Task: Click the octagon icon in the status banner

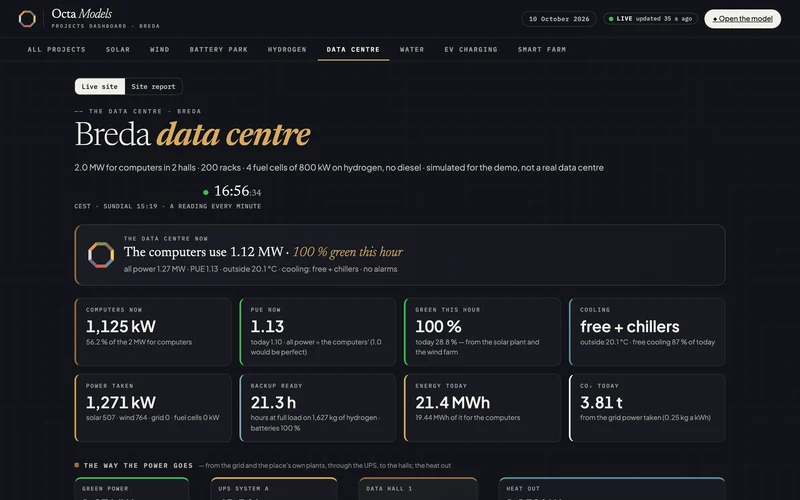Action: click(101, 255)
